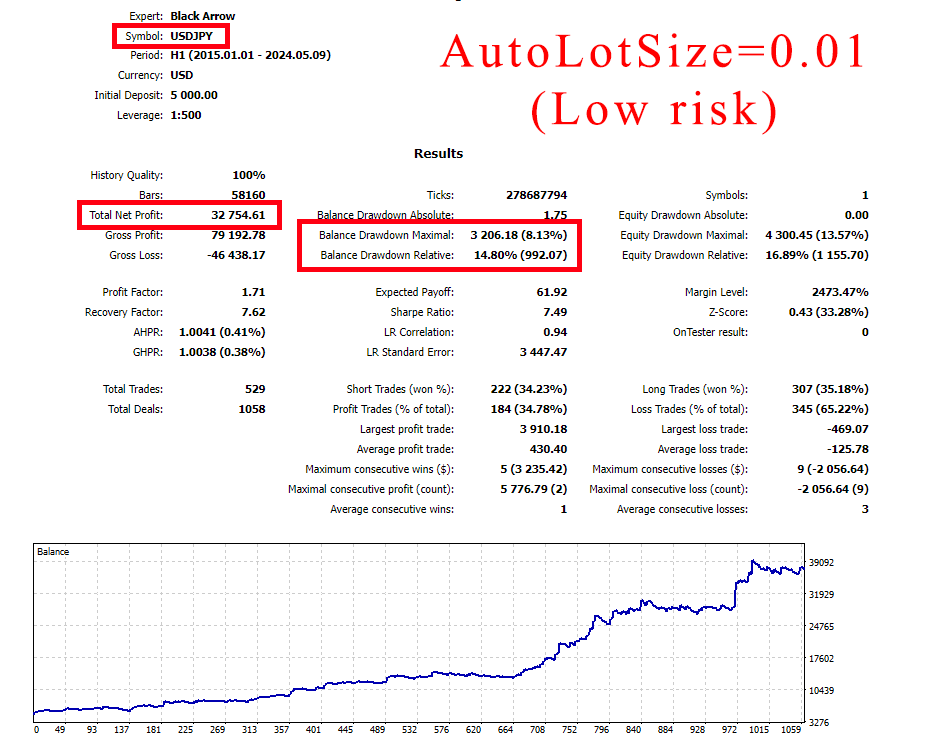Click Gross Profit value 79 192.78

pyautogui.click(x=238, y=235)
